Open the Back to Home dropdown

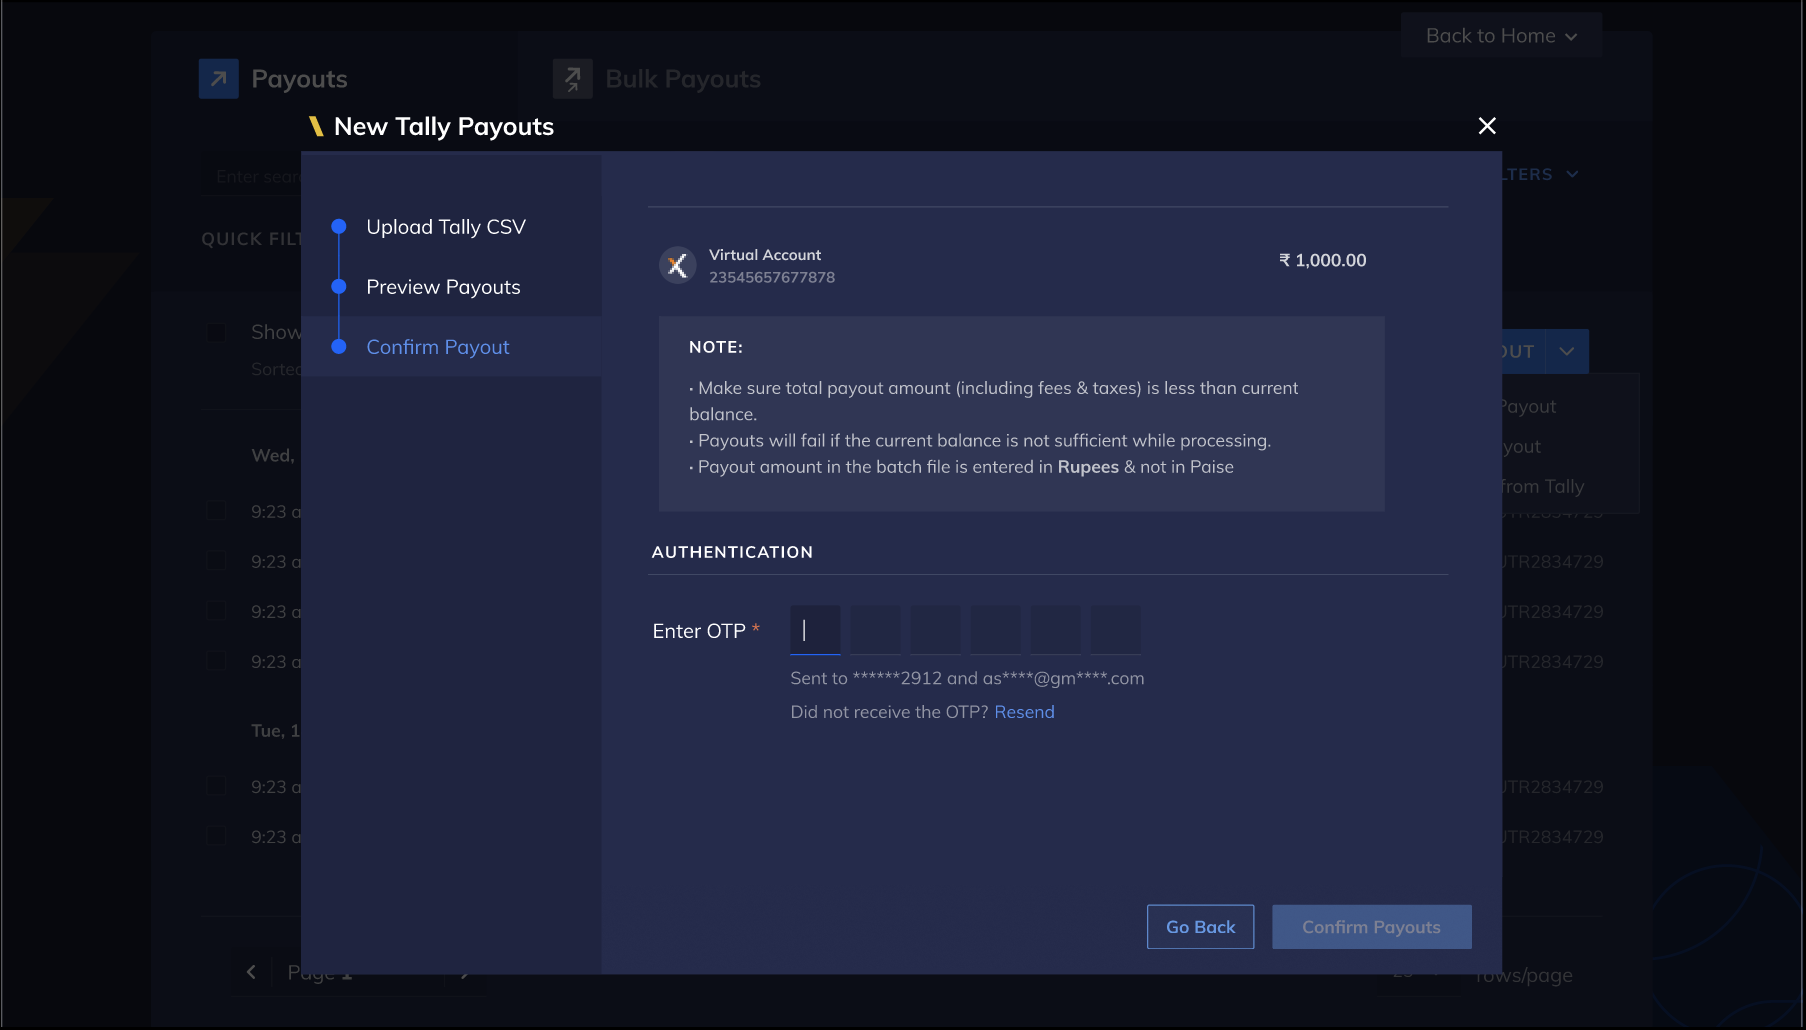click(x=1501, y=36)
